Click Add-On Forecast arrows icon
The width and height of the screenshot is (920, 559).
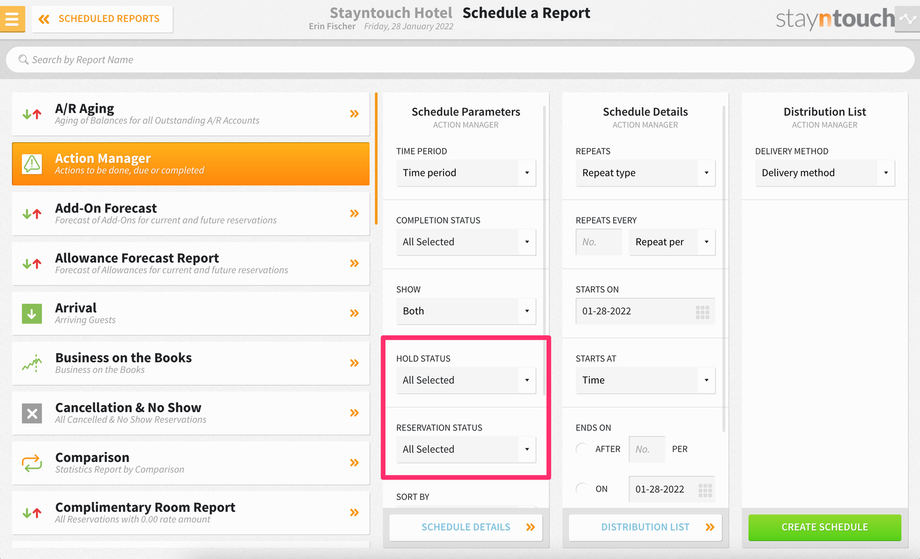point(32,214)
